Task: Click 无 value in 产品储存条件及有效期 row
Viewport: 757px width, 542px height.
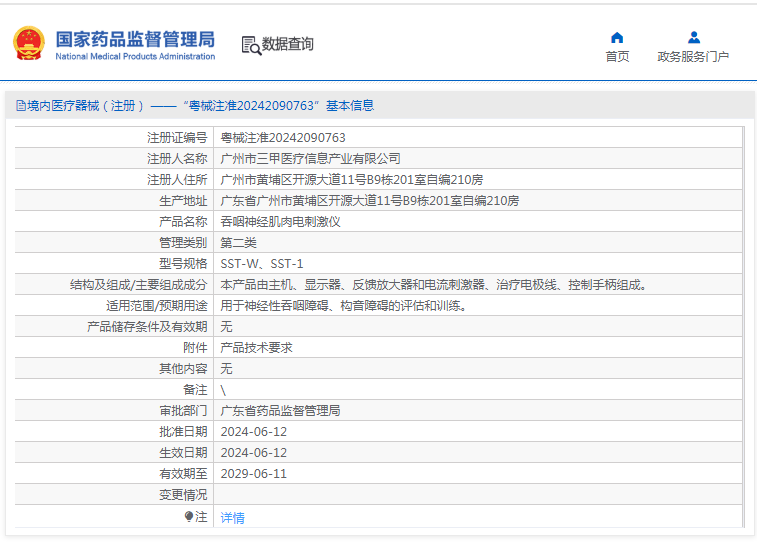Action: pyautogui.click(x=226, y=327)
